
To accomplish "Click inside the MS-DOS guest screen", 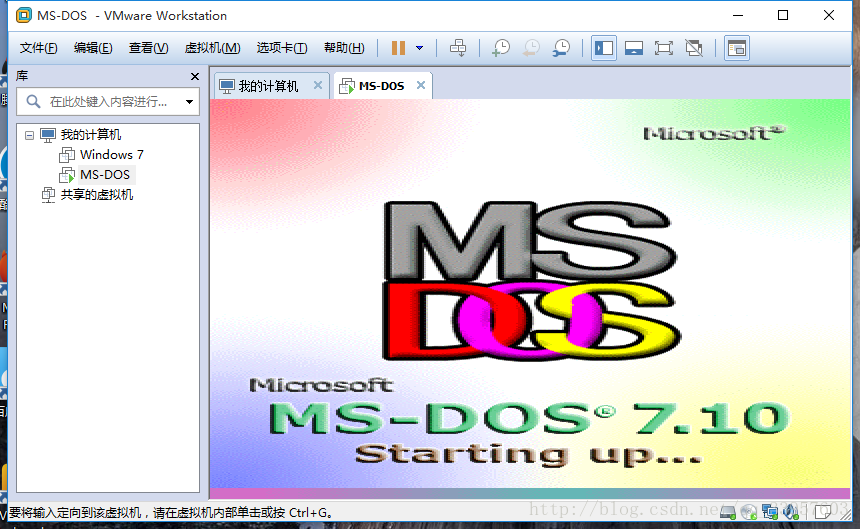I will point(530,299).
